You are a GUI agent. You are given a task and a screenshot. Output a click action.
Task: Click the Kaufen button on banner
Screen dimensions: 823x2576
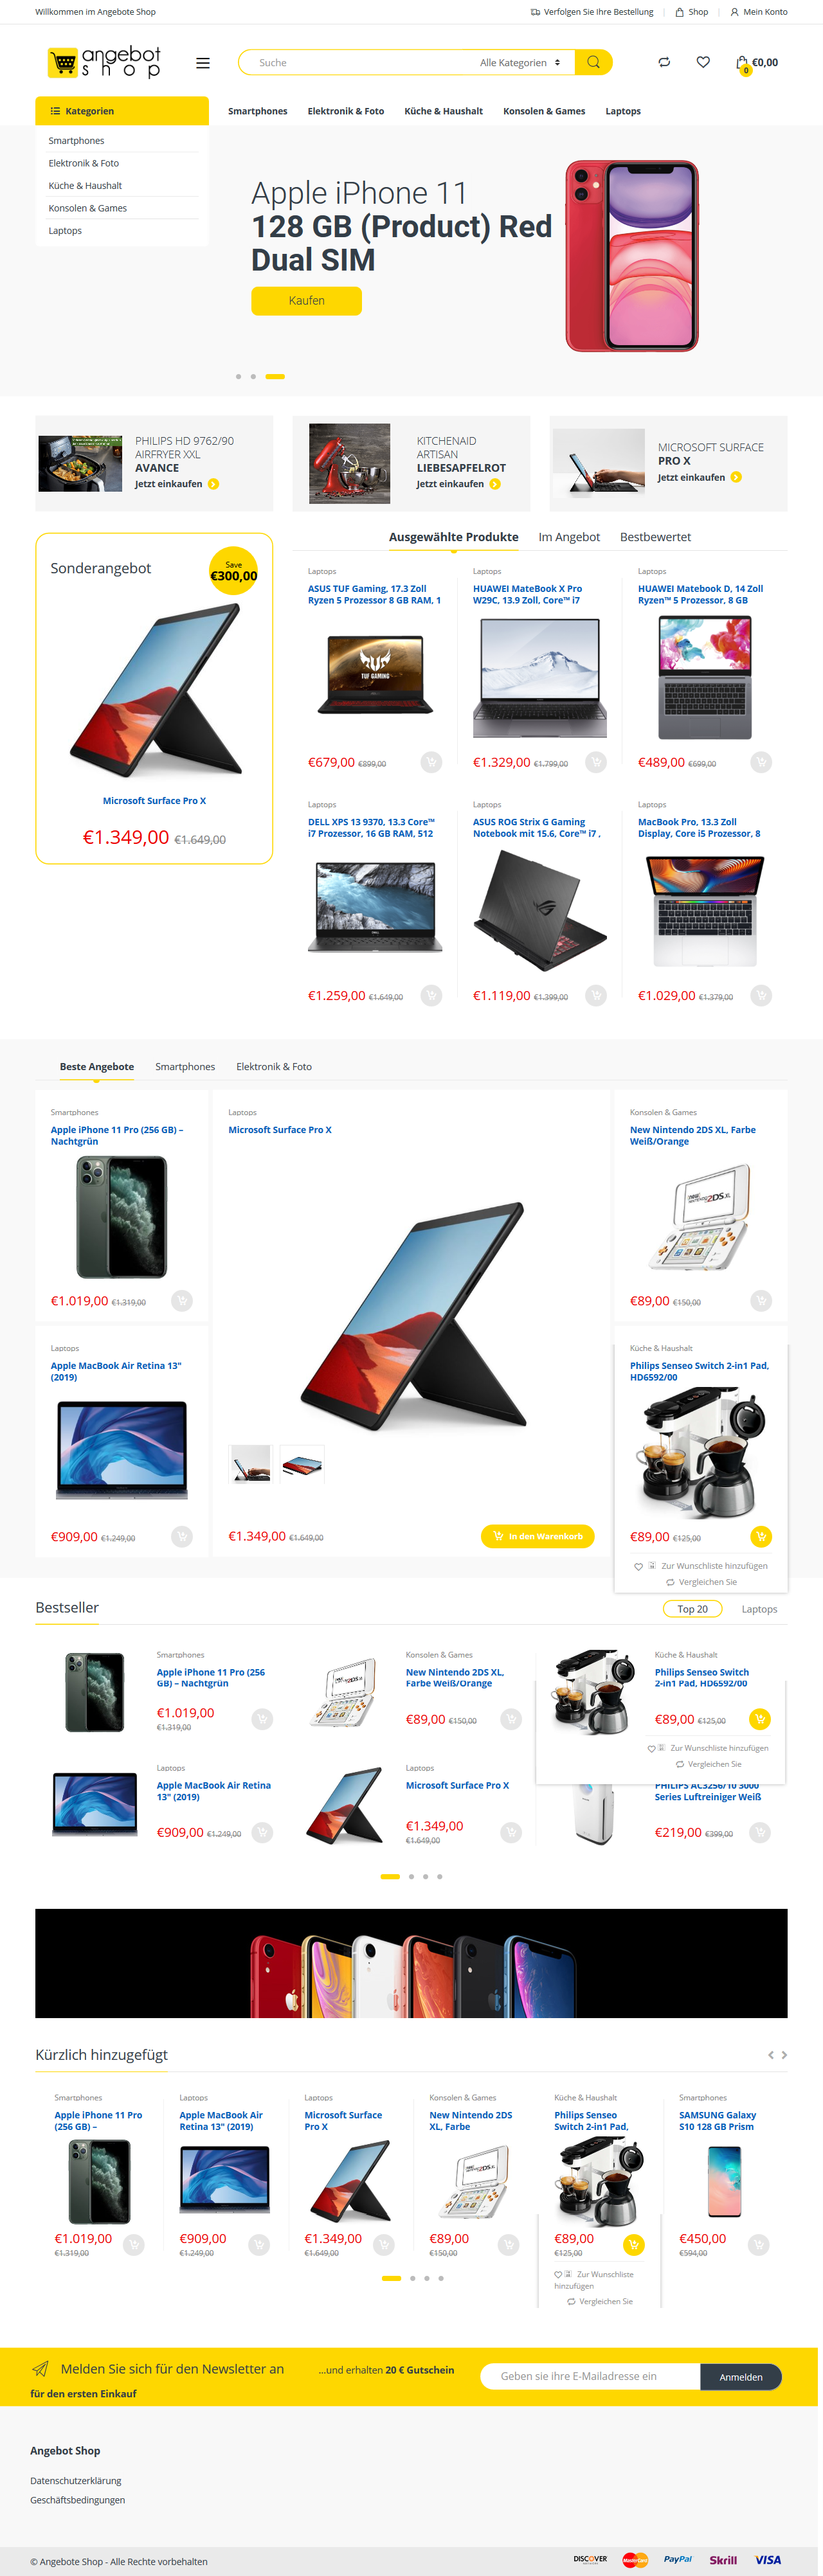306,300
